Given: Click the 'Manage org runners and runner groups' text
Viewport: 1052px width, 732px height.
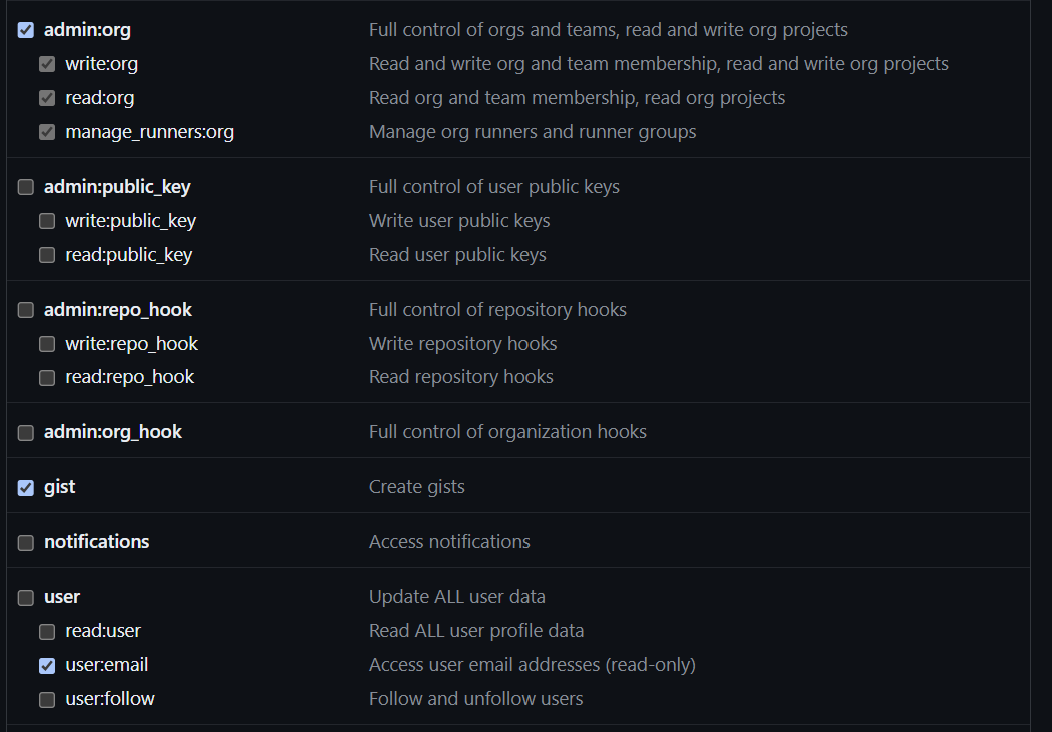Looking at the screenshot, I should coord(532,132).
